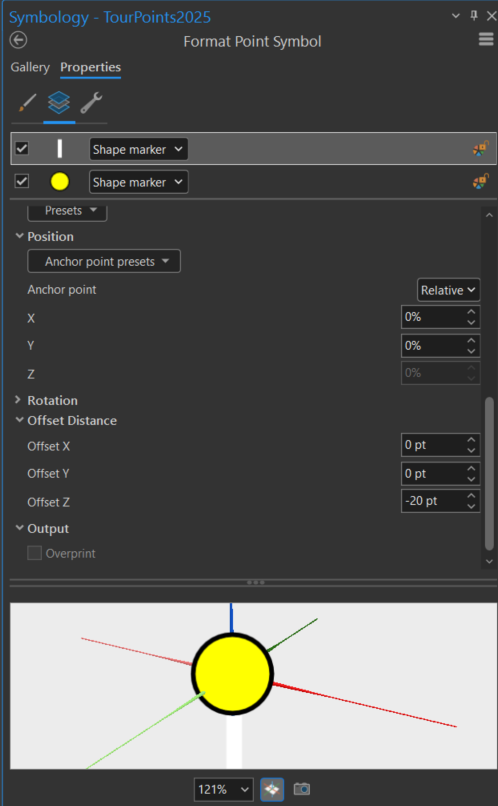Open Anchor point presets dropdown

104,261
